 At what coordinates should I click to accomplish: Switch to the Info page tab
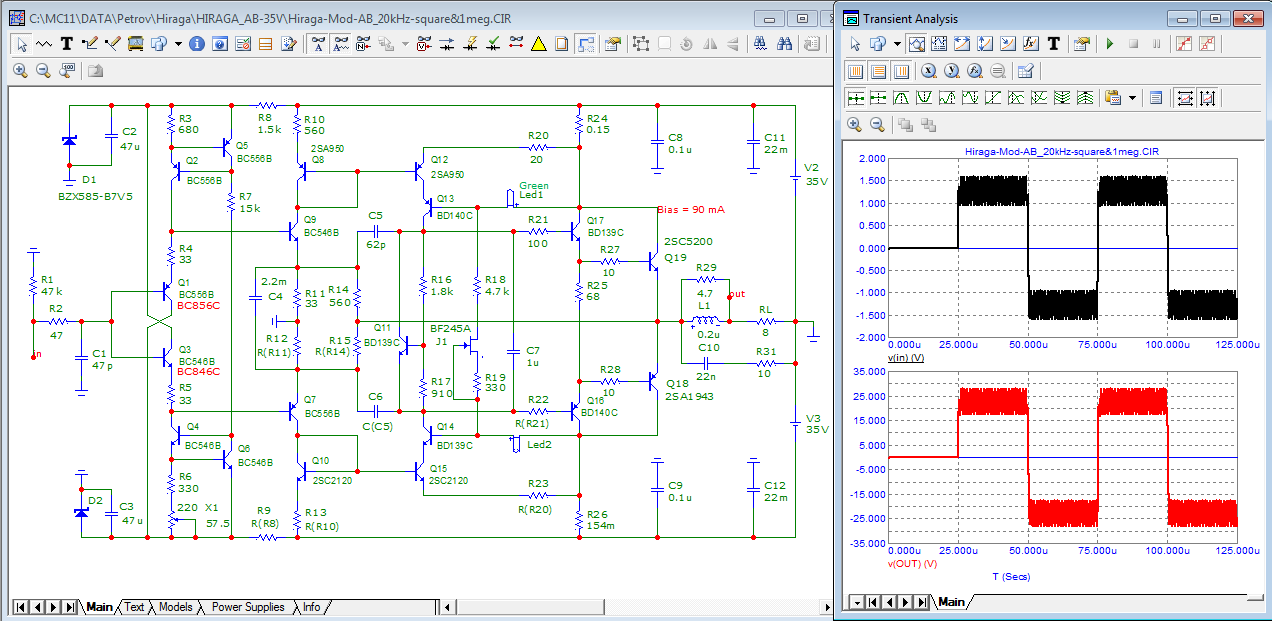tap(312, 607)
